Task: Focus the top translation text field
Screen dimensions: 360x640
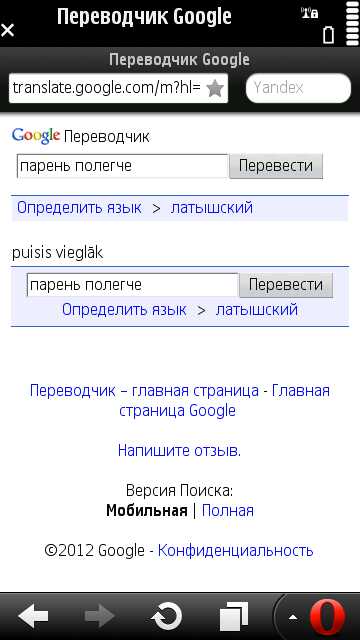Action: coord(122,166)
